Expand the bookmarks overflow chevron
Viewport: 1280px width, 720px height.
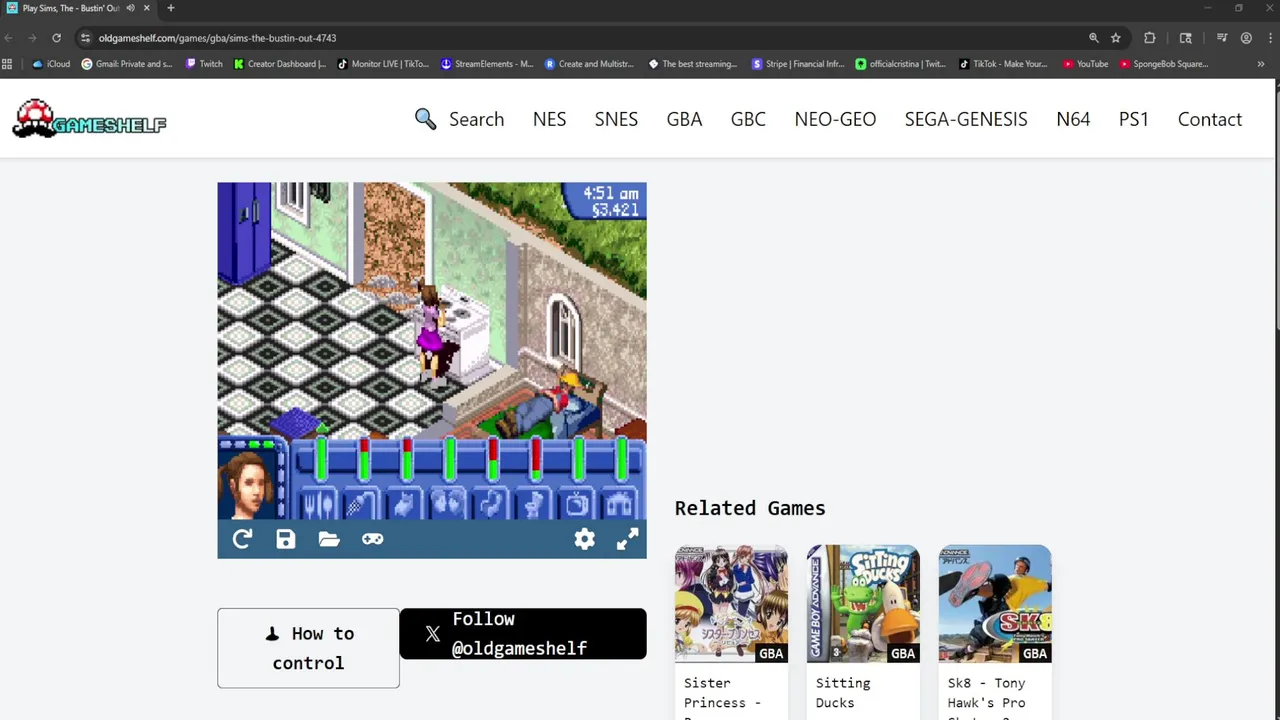[x=1261, y=64]
